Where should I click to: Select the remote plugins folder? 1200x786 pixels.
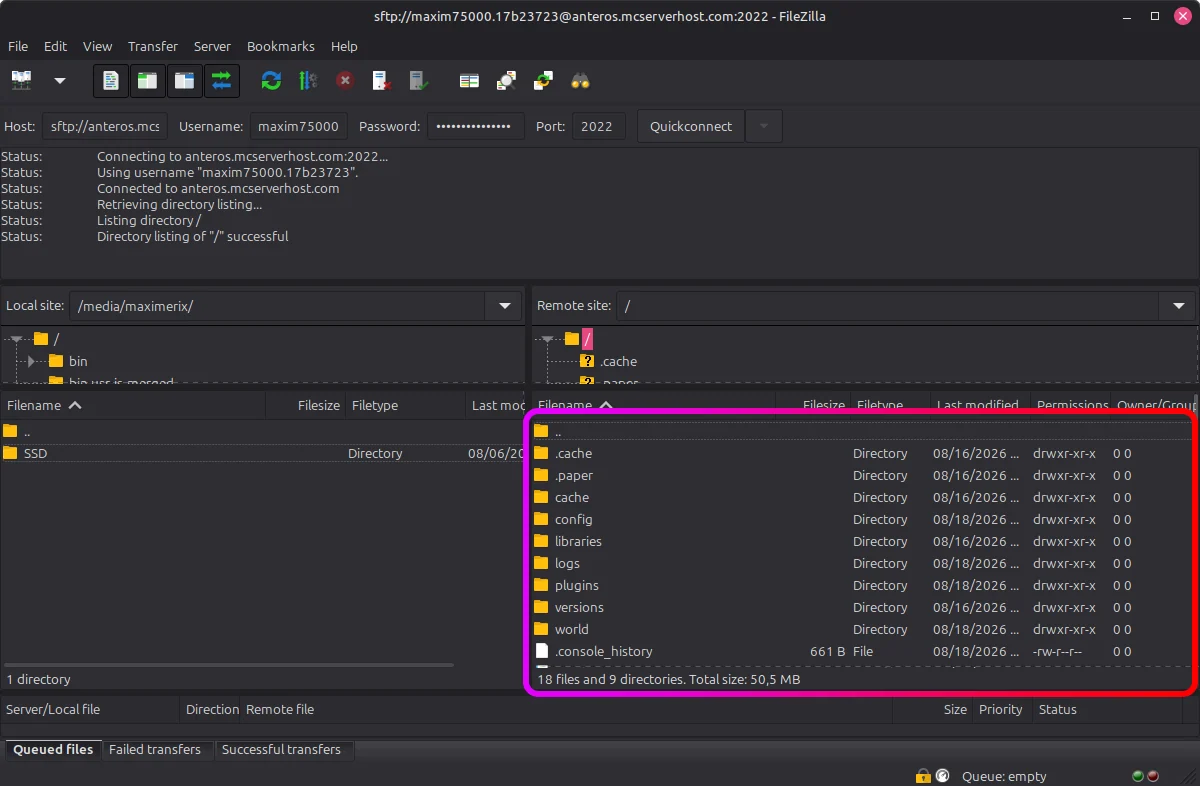(863, 585)
